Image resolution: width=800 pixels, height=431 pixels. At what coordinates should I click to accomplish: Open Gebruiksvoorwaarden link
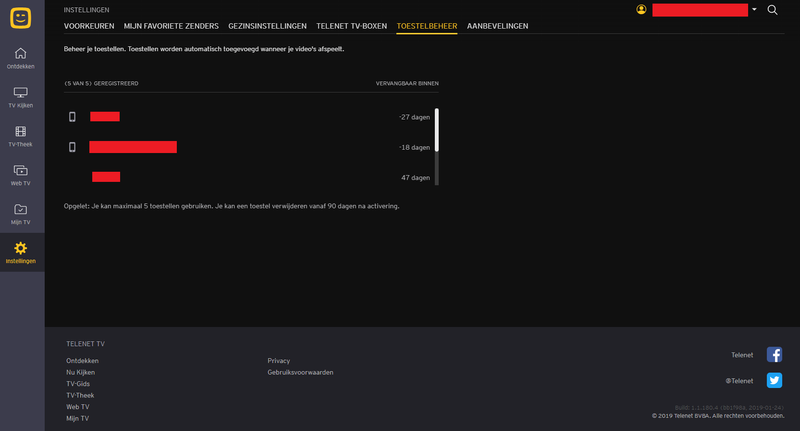point(301,372)
